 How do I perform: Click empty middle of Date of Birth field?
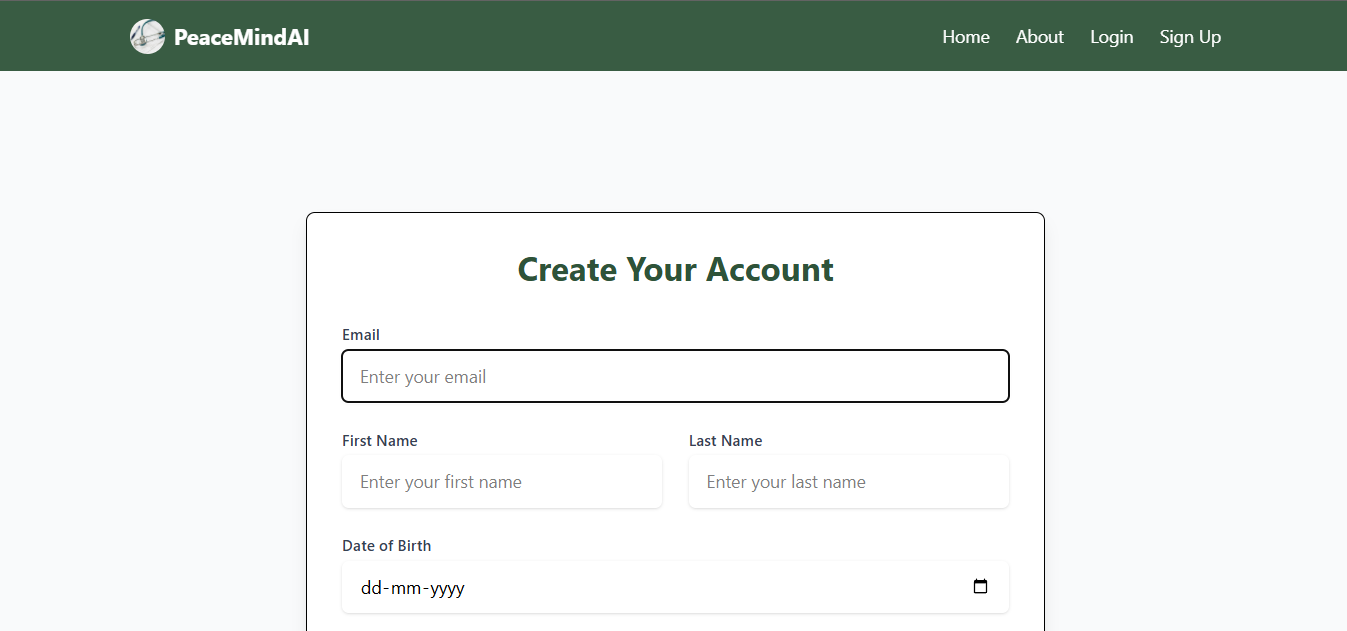pos(700,588)
